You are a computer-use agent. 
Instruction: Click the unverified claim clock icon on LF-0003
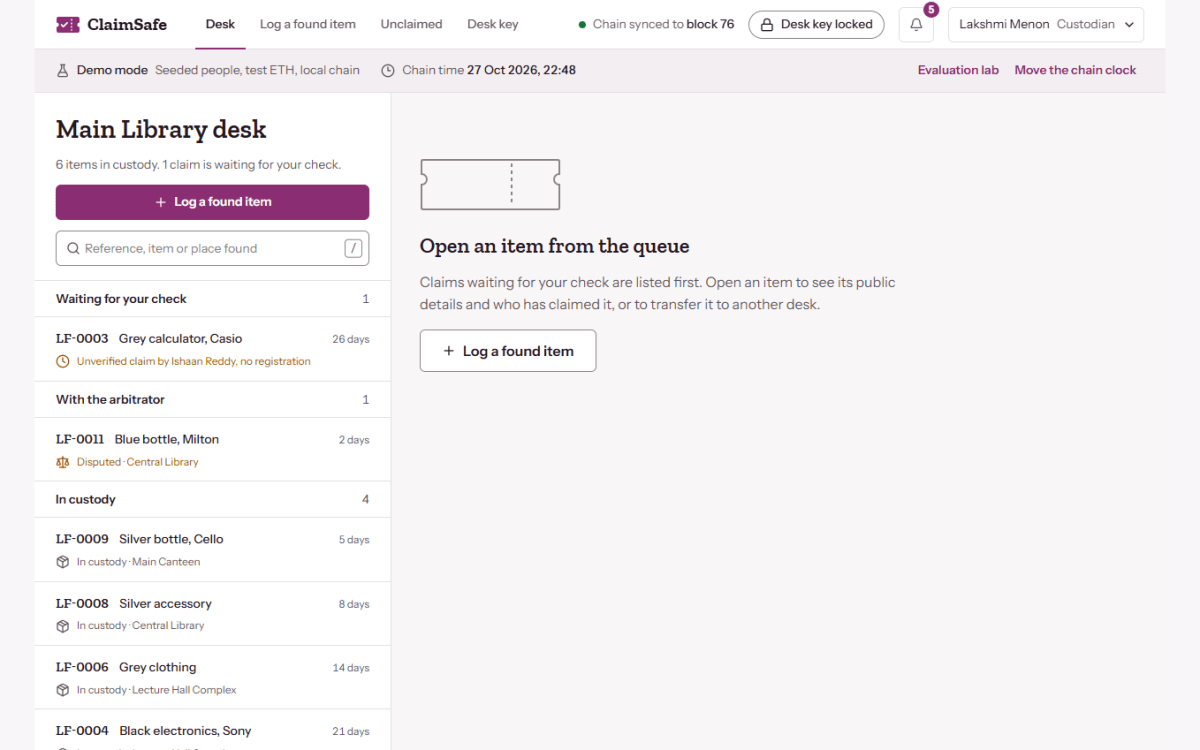(x=63, y=361)
